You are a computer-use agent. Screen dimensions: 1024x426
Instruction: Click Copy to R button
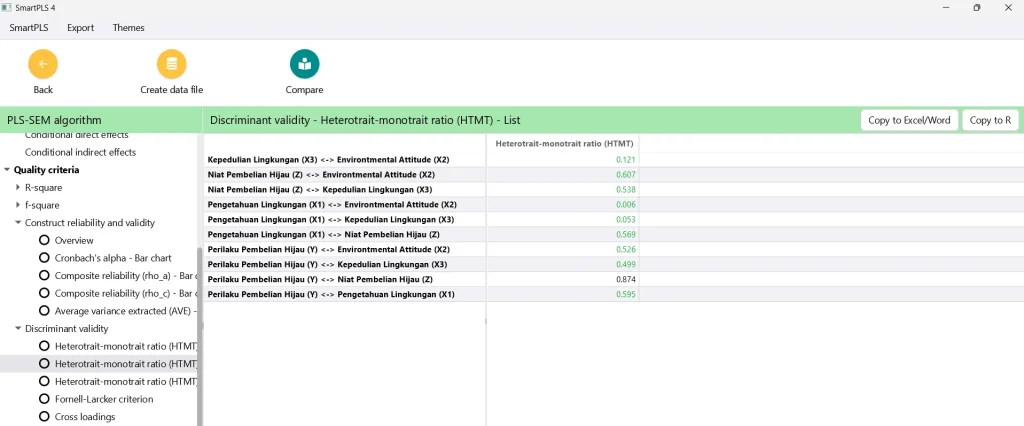990,120
